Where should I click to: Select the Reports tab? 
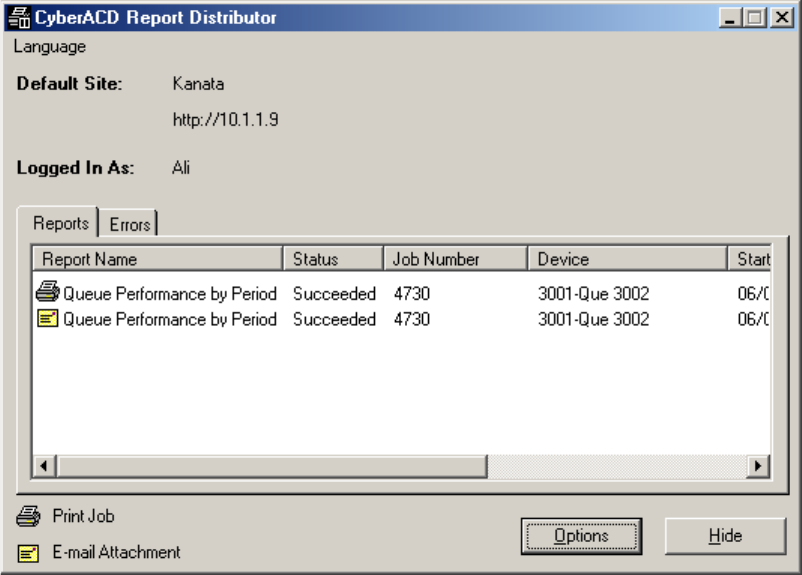click(x=60, y=223)
